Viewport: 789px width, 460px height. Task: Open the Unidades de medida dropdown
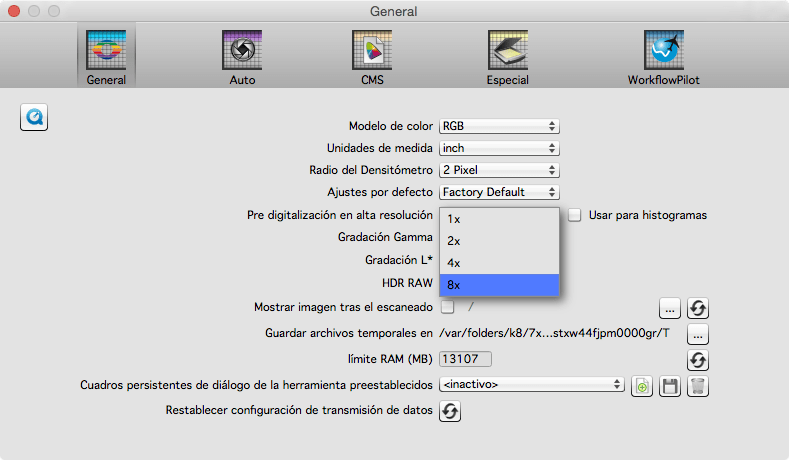click(499, 148)
